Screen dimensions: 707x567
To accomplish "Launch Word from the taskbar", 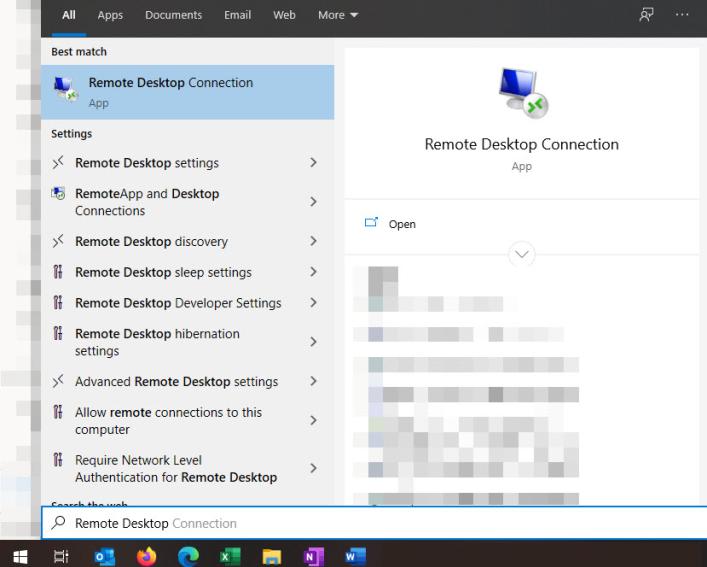I will [355, 557].
